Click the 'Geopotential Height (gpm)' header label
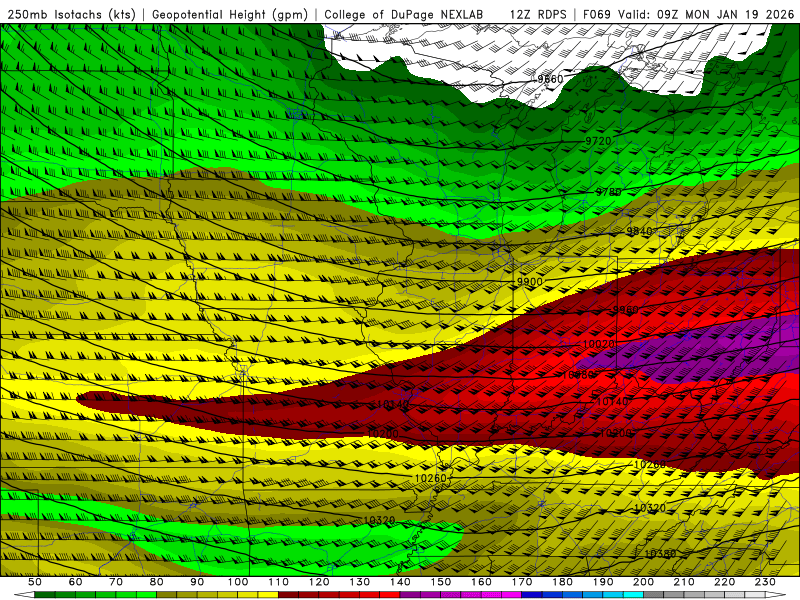 coord(230,15)
